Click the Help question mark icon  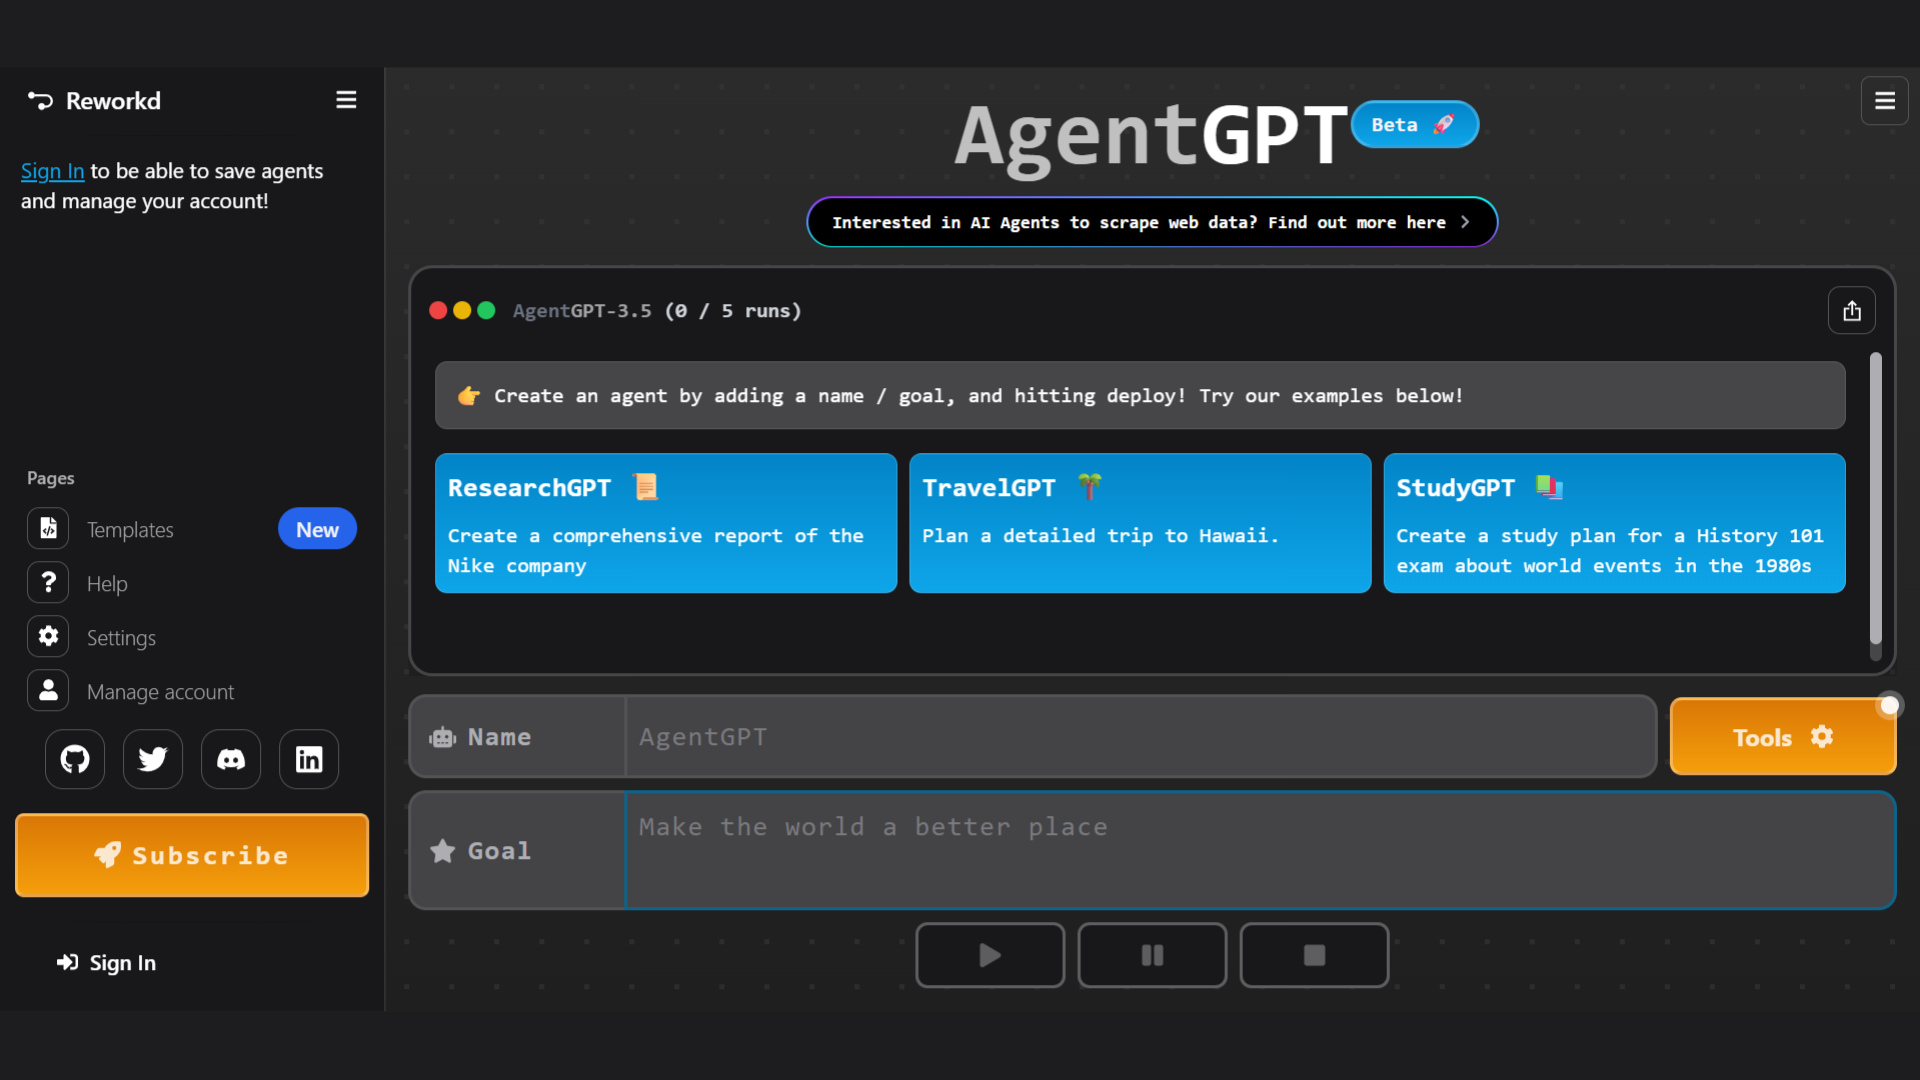[48, 583]
